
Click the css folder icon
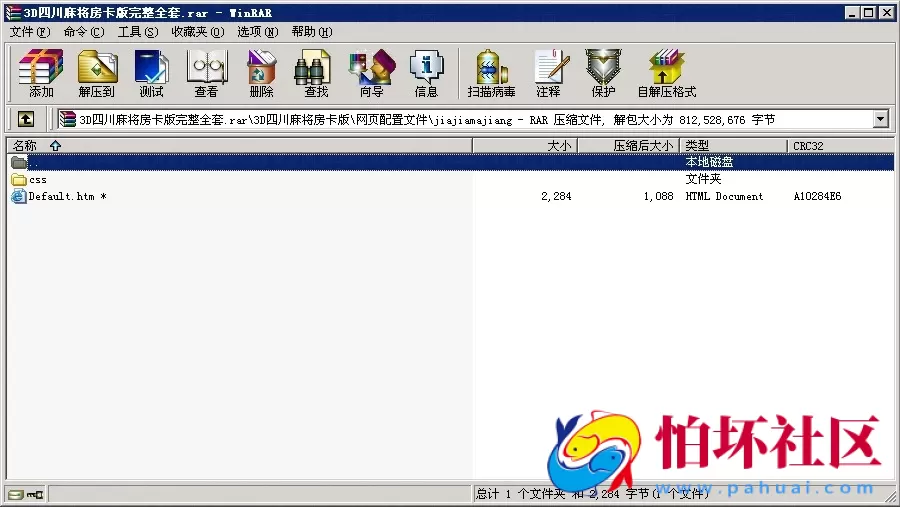click(19, 180)
